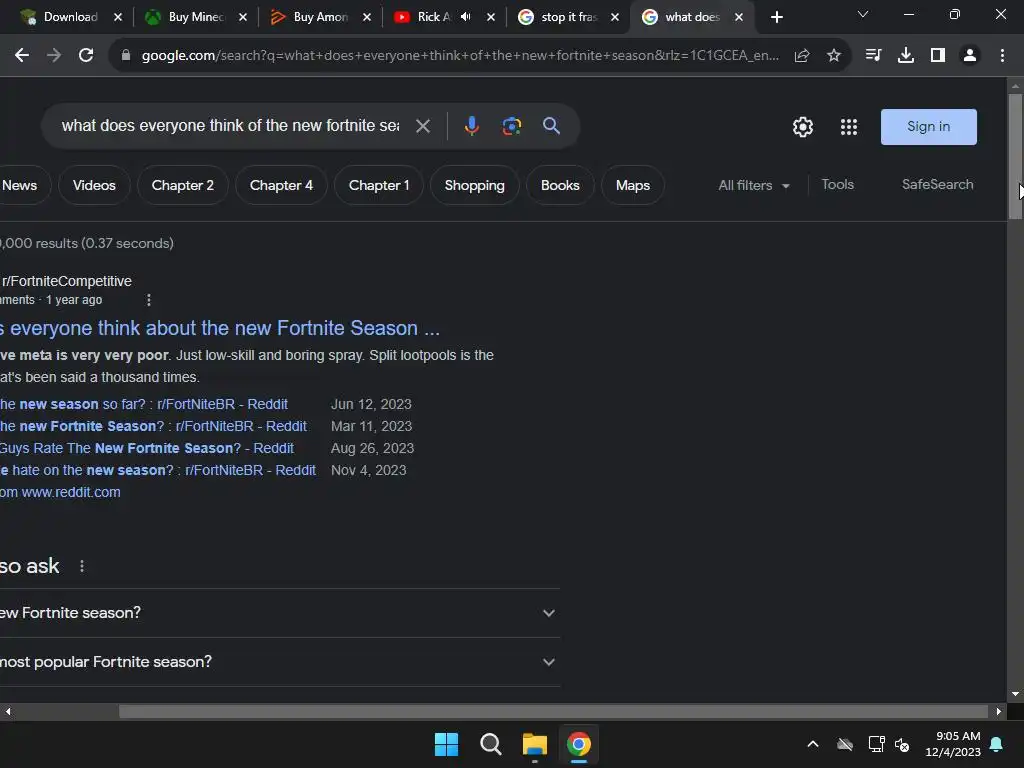The image size is (1024, 768).
Task: Start voice search with microphone
Action: (472, 126)
